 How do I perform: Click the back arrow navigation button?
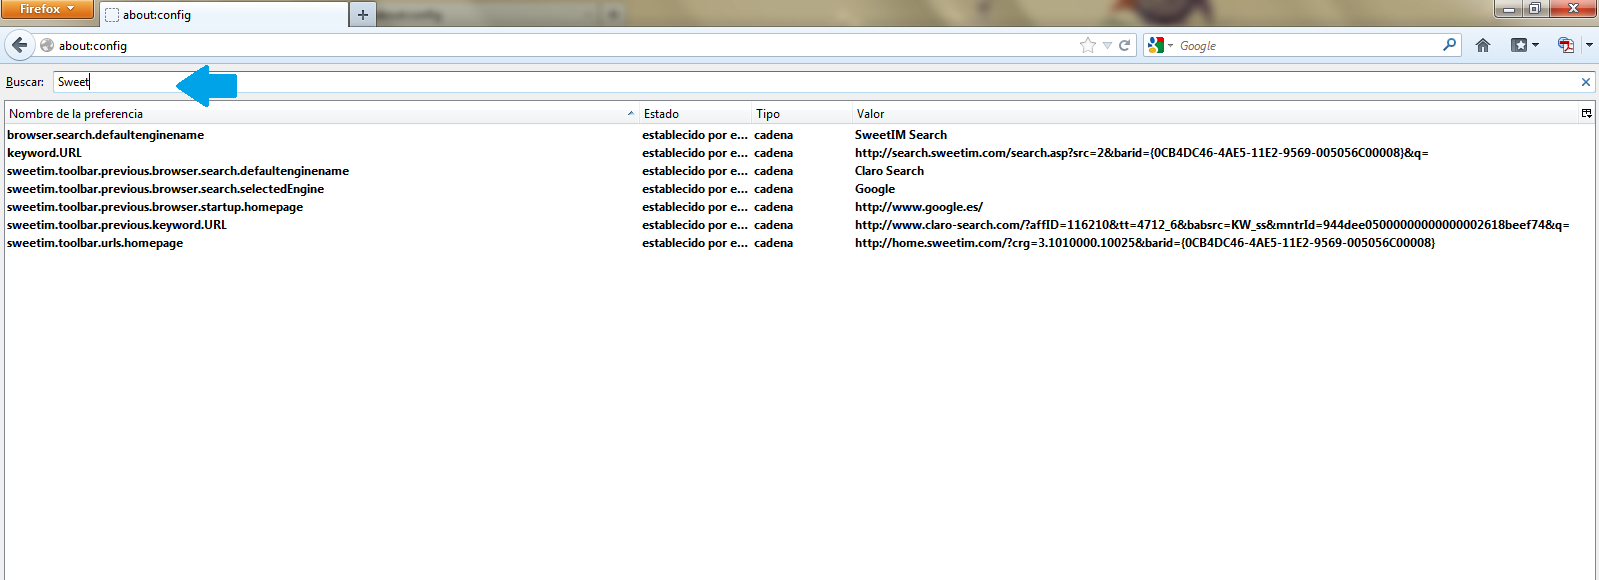coord(19,45)
